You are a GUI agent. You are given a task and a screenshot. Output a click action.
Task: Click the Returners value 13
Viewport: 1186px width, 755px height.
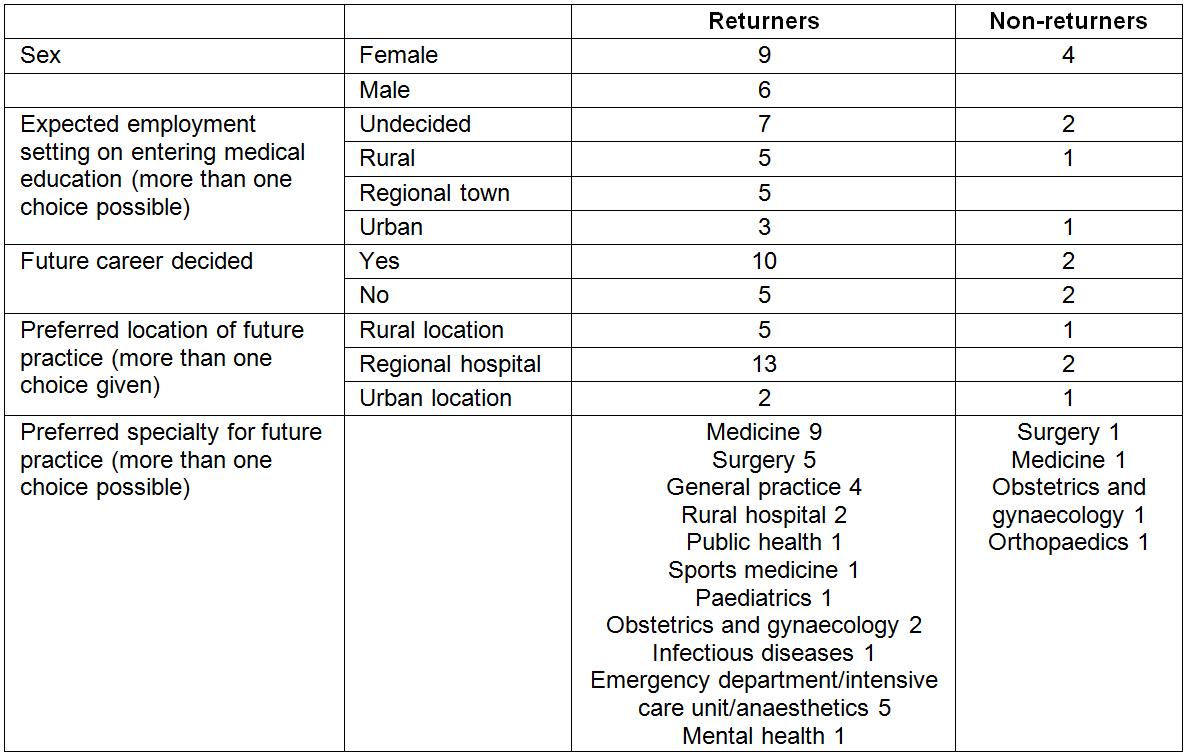tap(764, 365)
